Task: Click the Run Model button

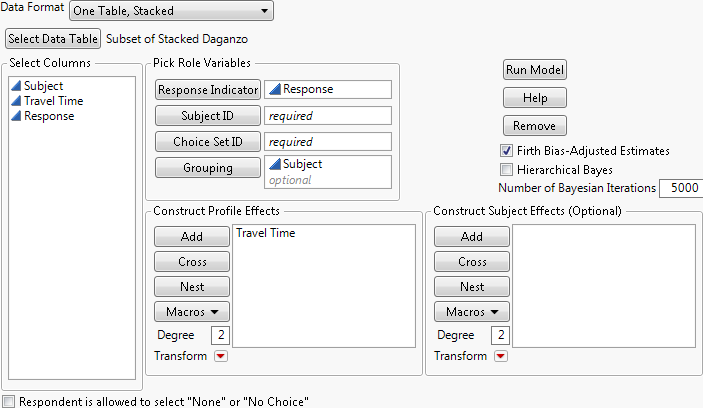Action: pos(535,70)
